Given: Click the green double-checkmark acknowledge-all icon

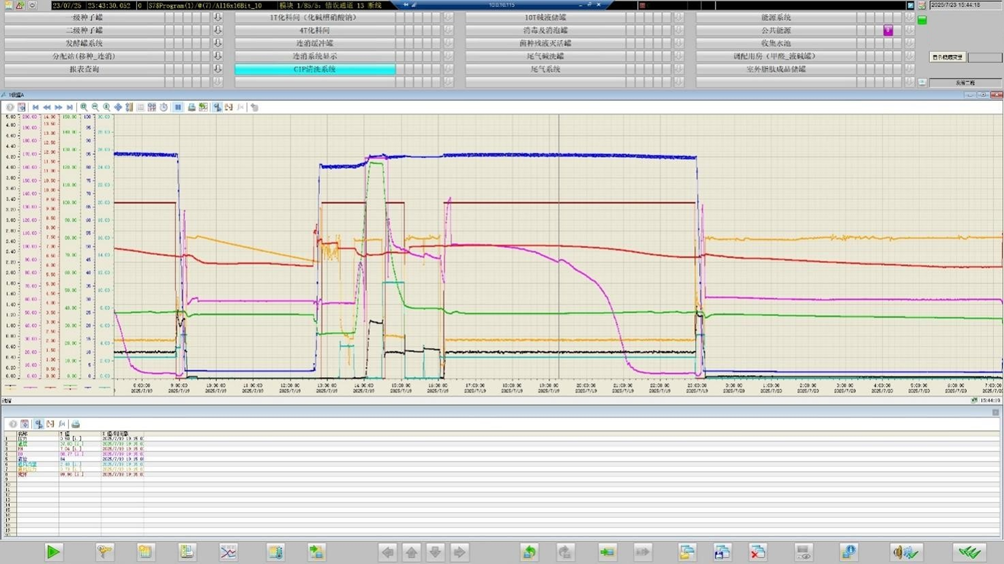Looking at the screenshot, I should click(968, 552).
